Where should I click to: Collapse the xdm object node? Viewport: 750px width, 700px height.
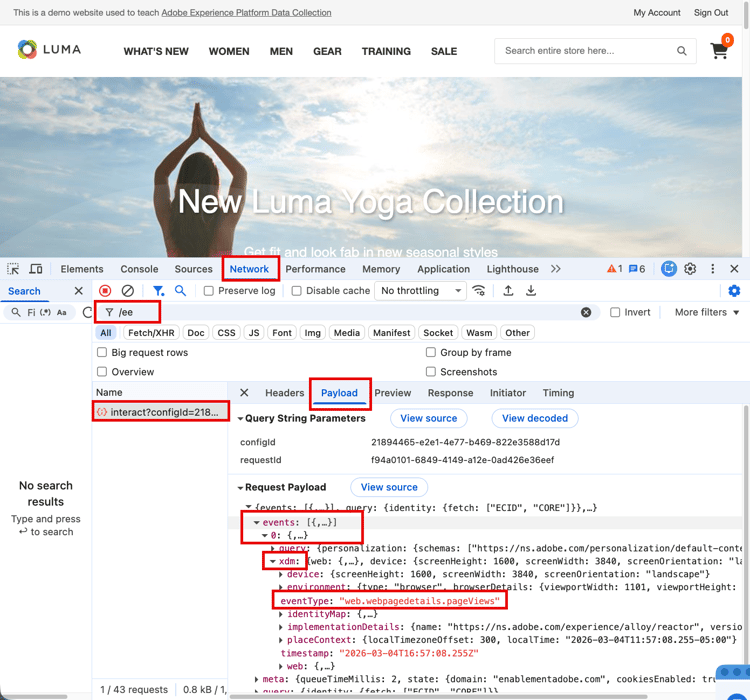tap(273, 561)
